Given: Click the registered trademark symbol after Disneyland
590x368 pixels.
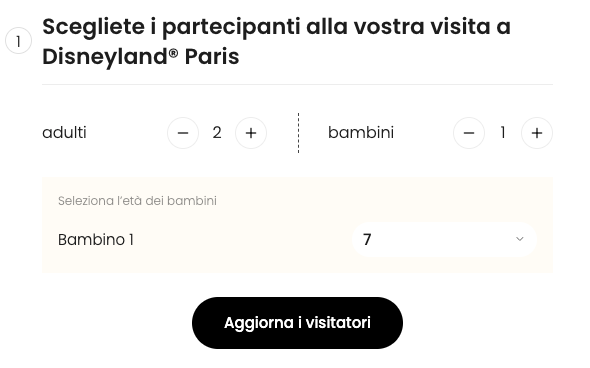Looking at the screenshot, I should pos(173,53).
